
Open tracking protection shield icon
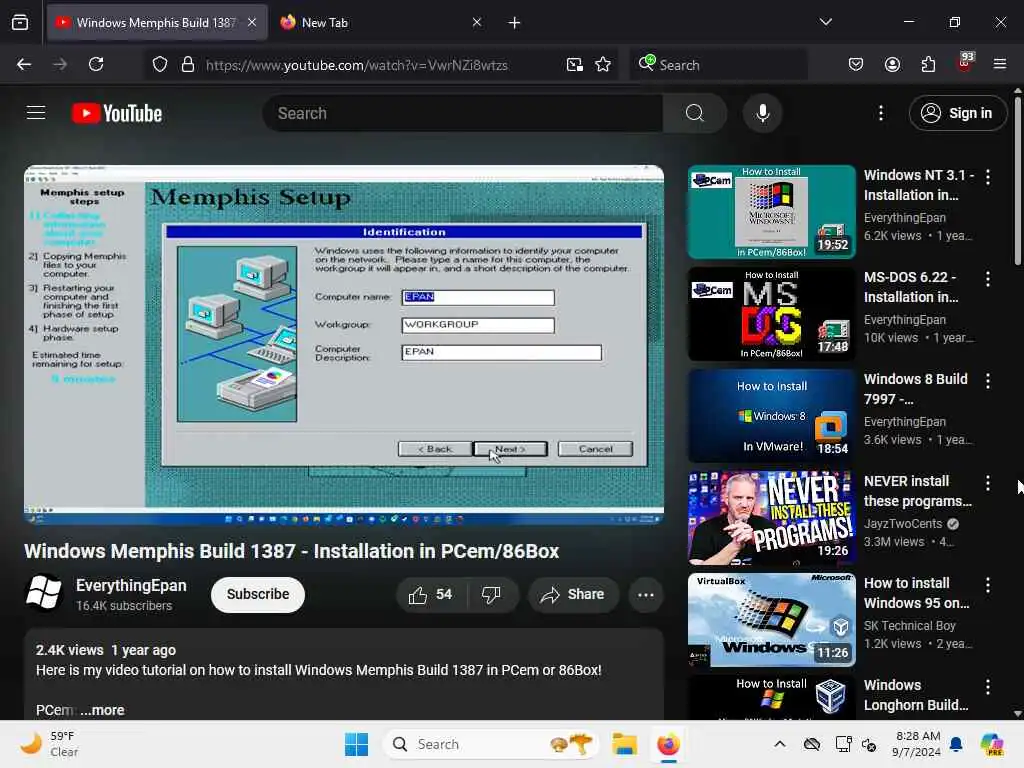pyautogui.click(x=159, y=65)
